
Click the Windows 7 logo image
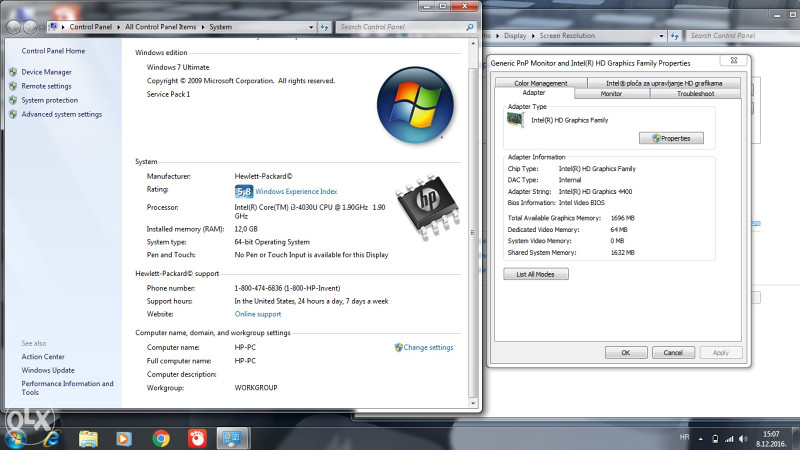pyautogui.click(x=415, y=105)
